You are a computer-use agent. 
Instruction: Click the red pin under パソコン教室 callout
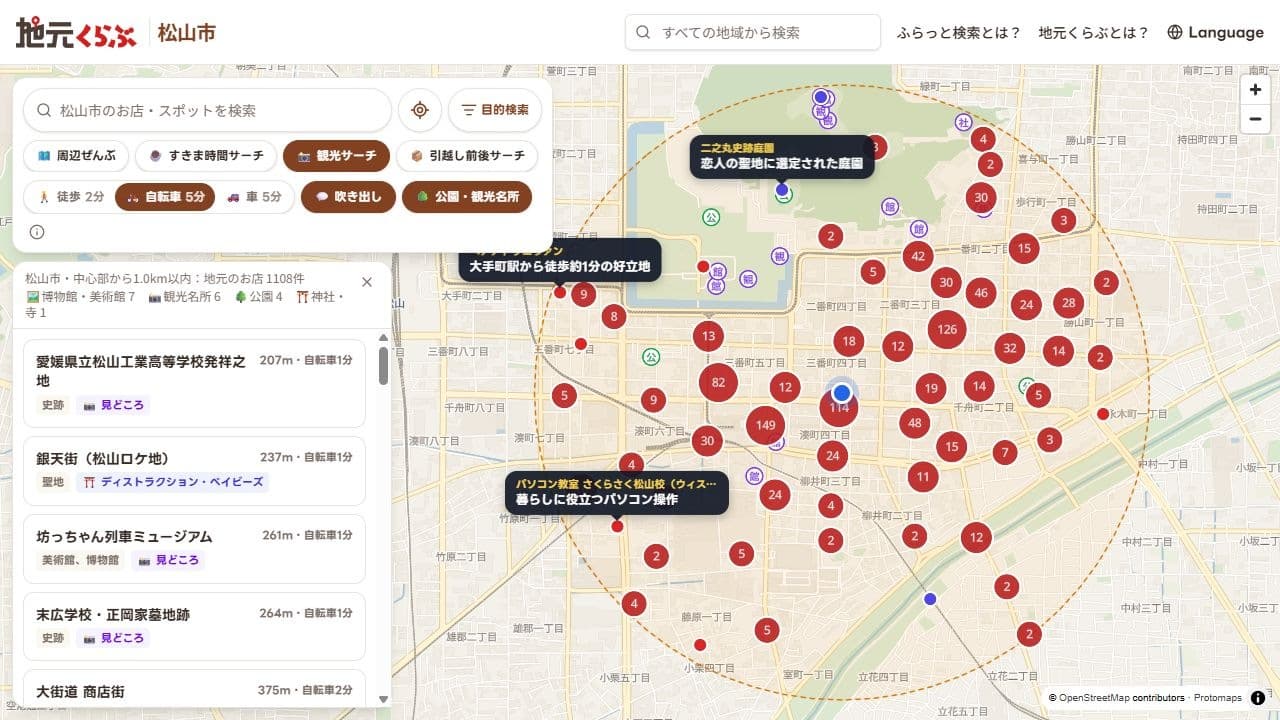tap(617, 526)
